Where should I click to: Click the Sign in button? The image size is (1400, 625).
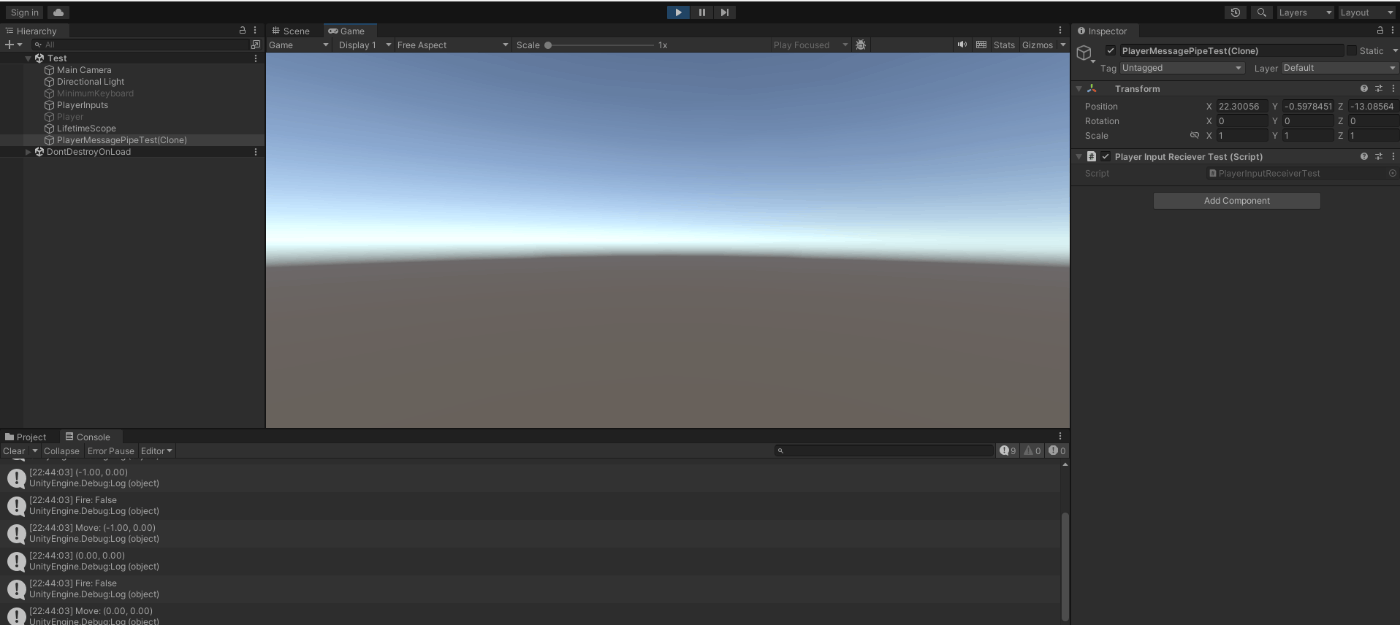point(25,12)
